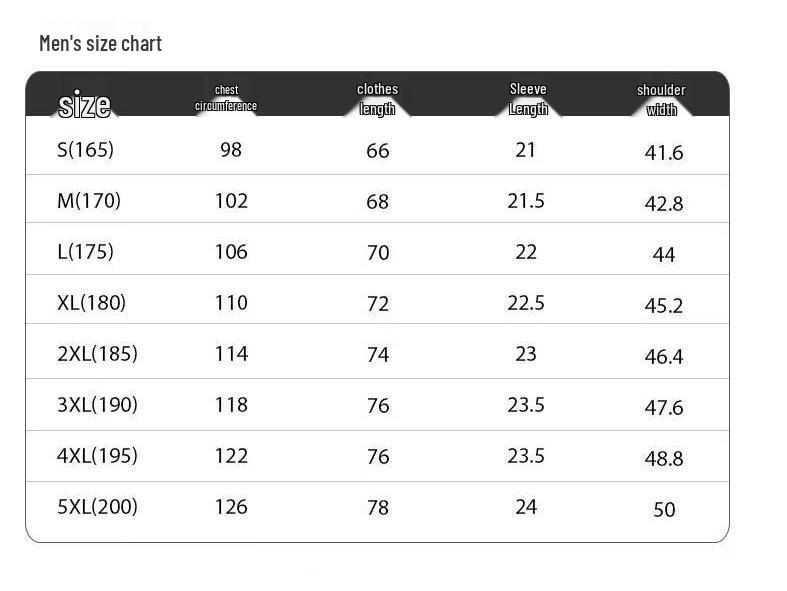Click the XL(180) size label

(91, 303)
